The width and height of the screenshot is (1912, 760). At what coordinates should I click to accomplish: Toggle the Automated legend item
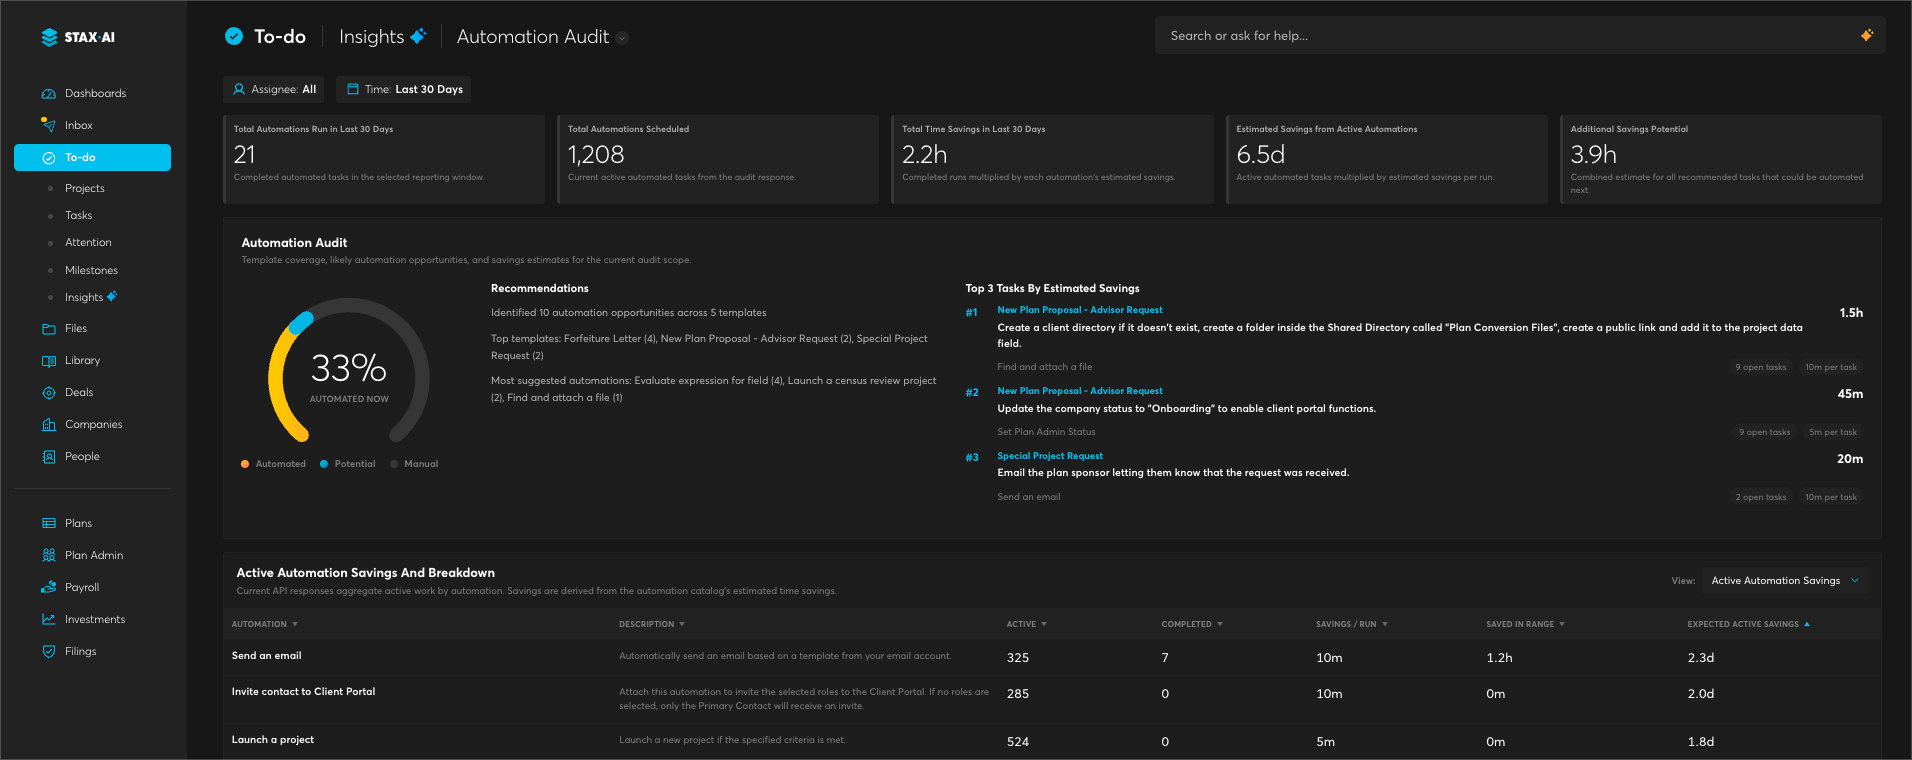pyautogui.click(x=273, y=464)
